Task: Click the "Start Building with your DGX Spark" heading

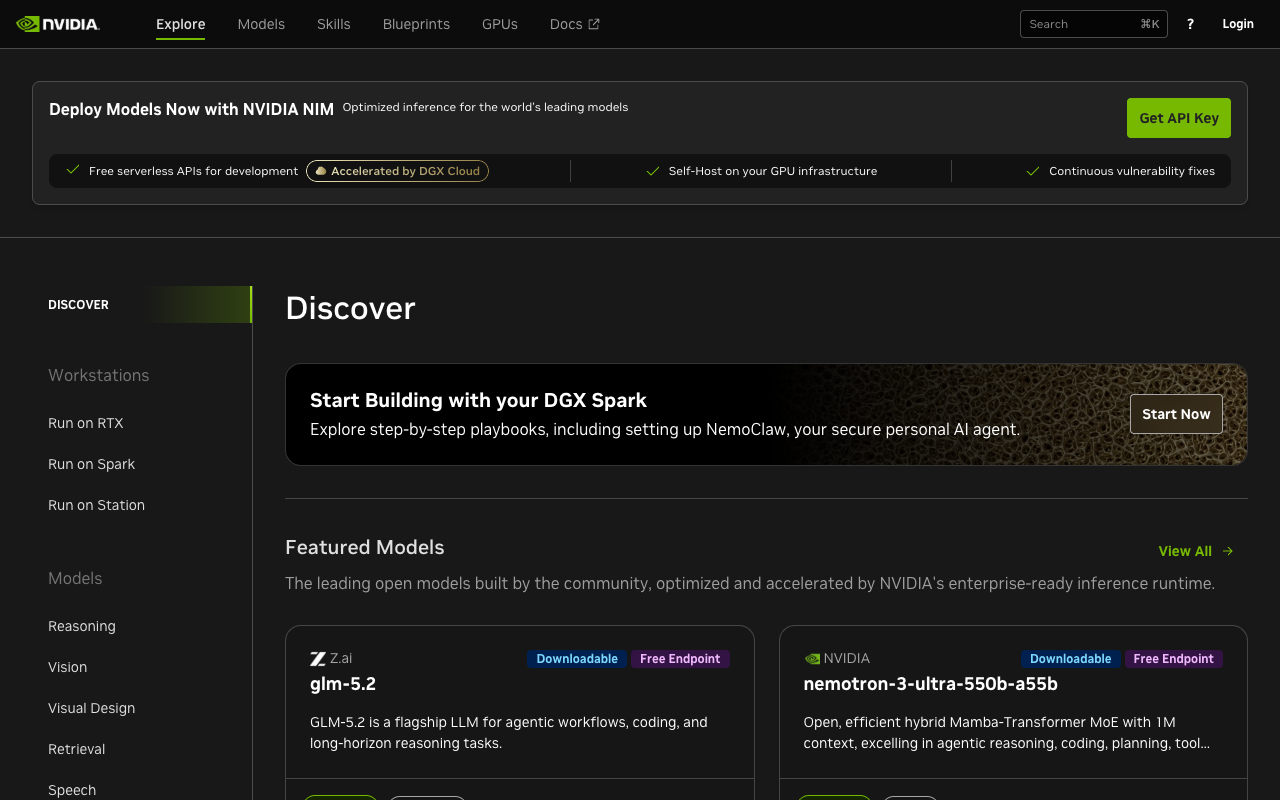Action: click(478, 400)
